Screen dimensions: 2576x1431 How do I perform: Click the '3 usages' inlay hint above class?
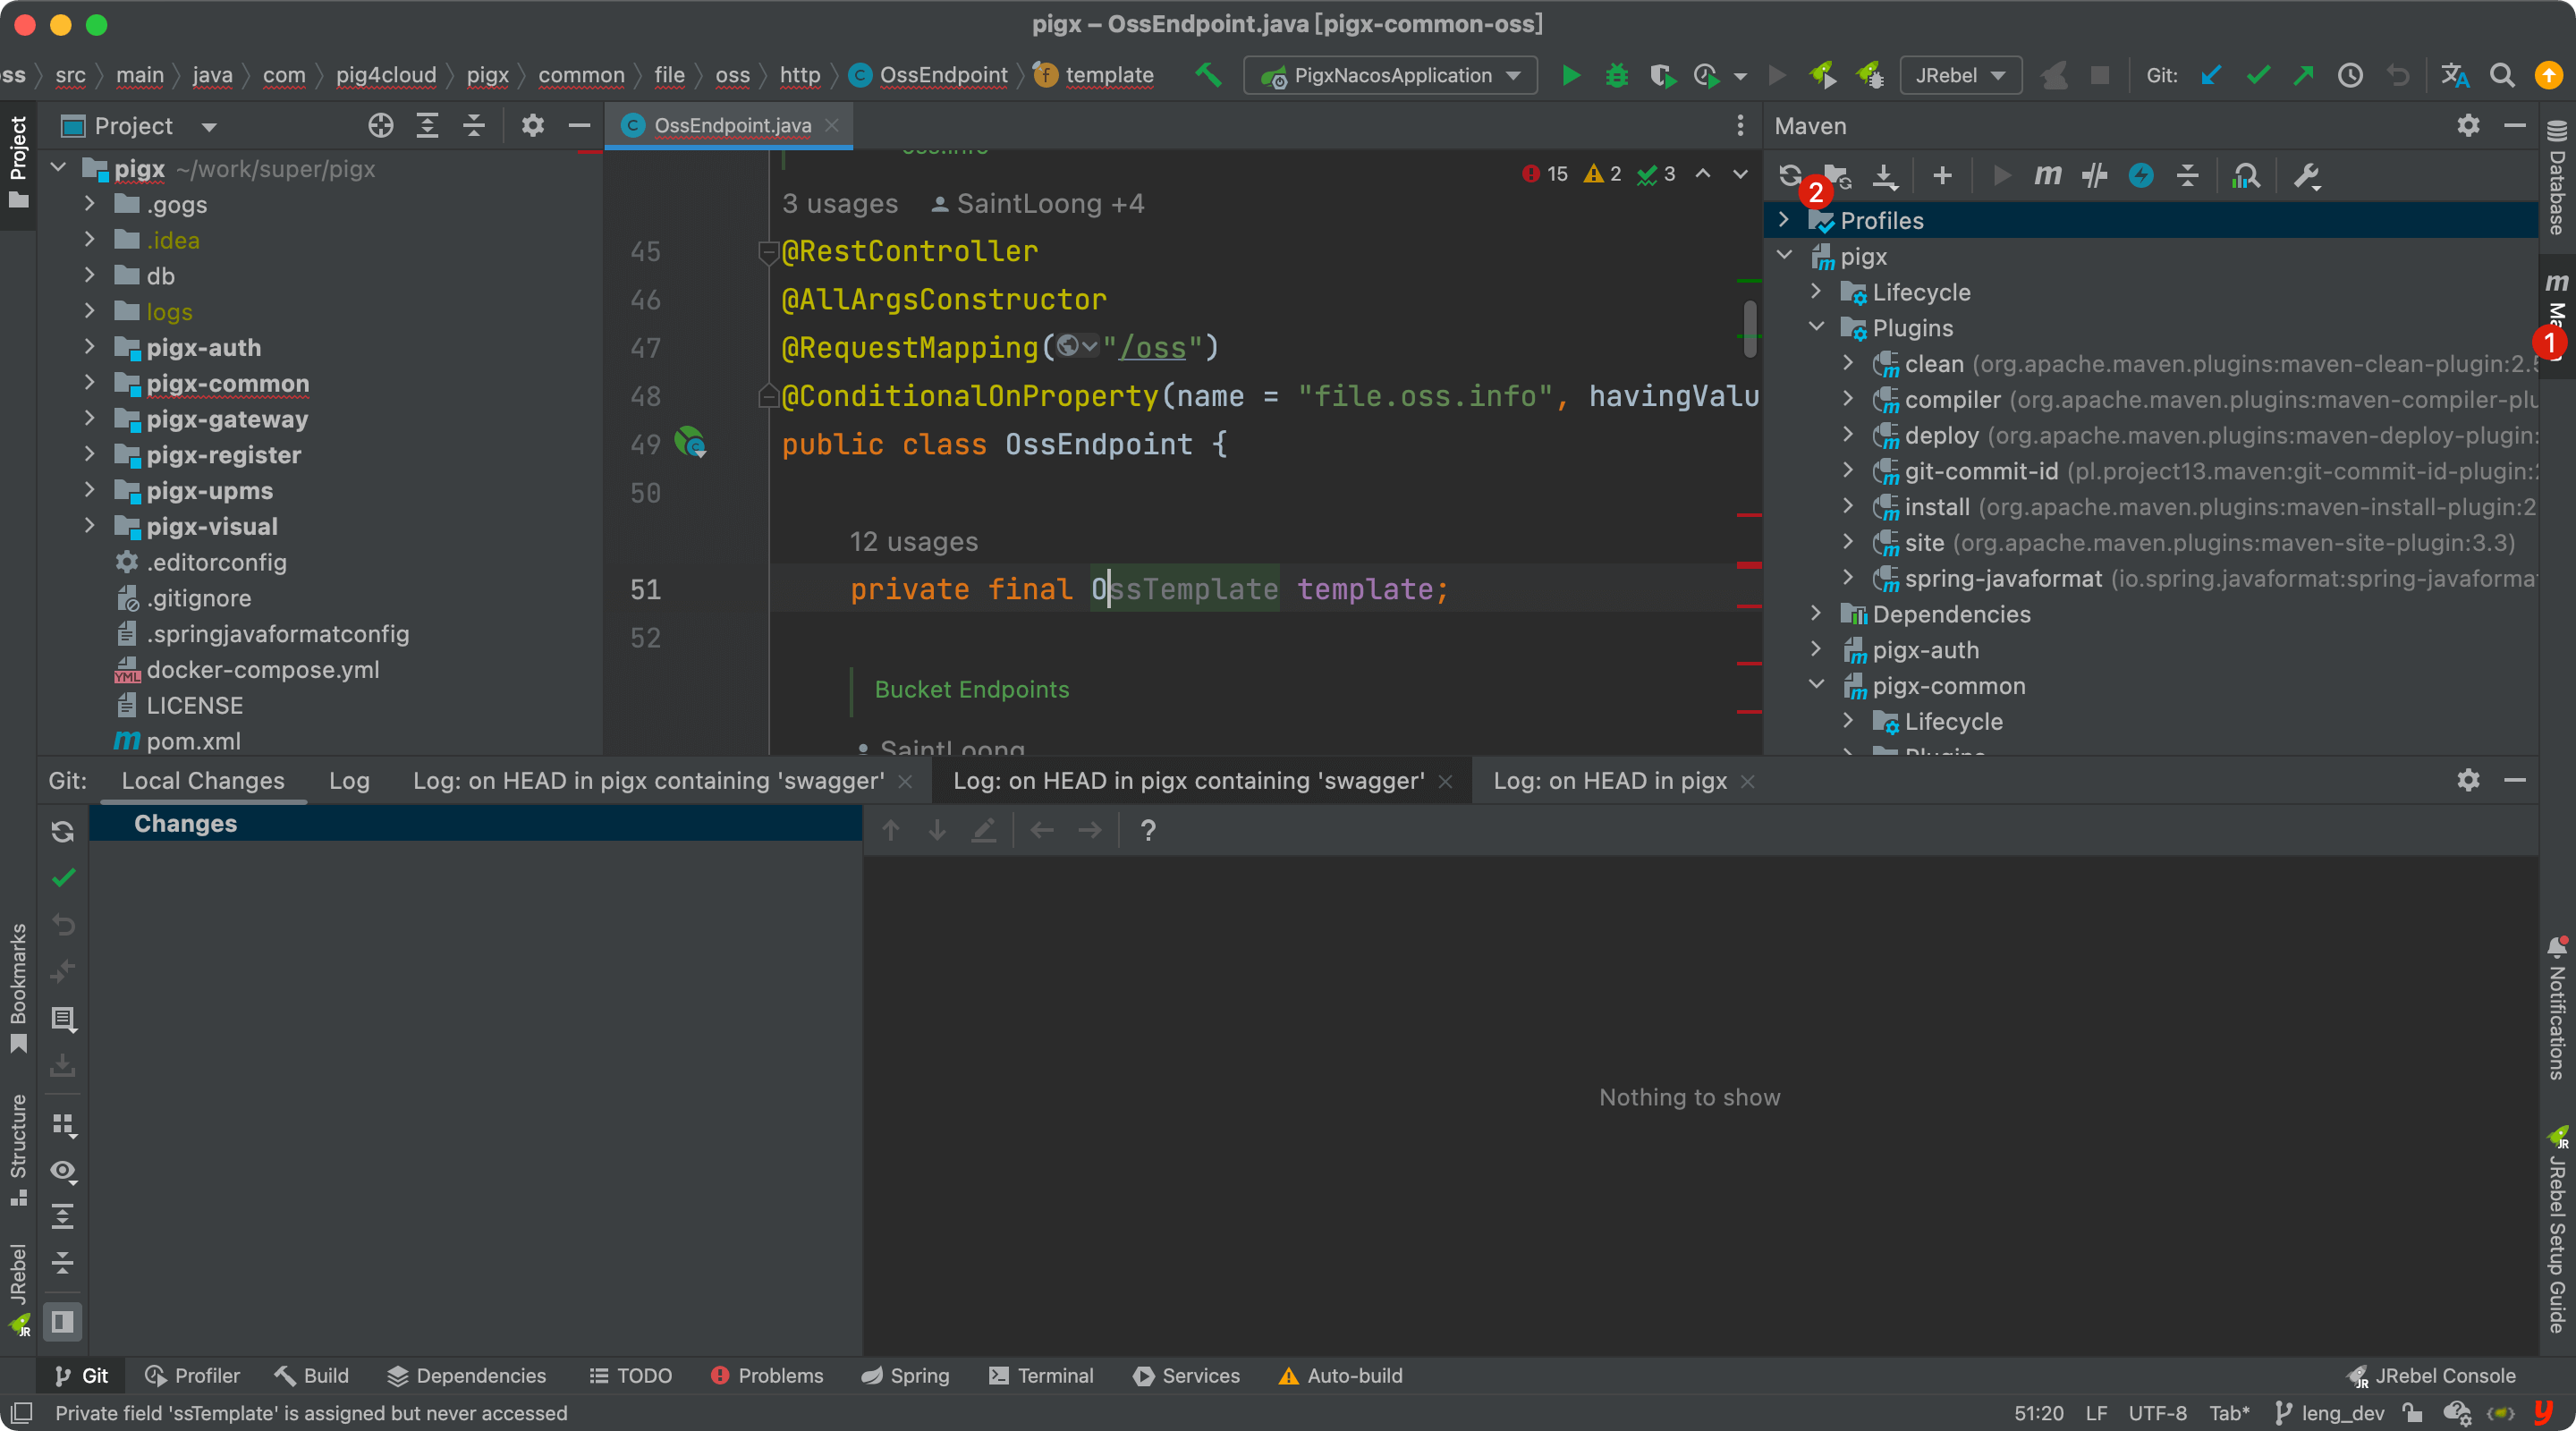pyautogui.click(x=839, y=203)
